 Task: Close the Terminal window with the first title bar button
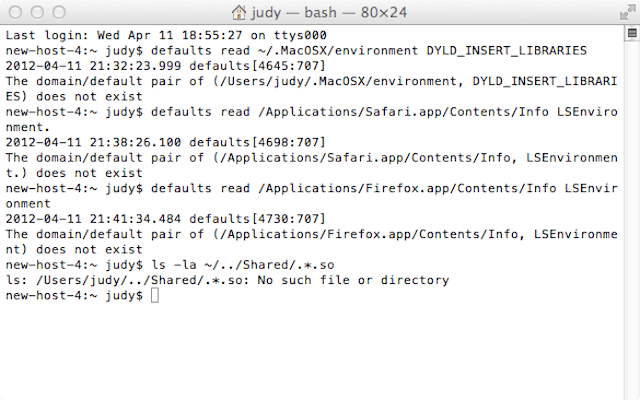click(16, 12)
